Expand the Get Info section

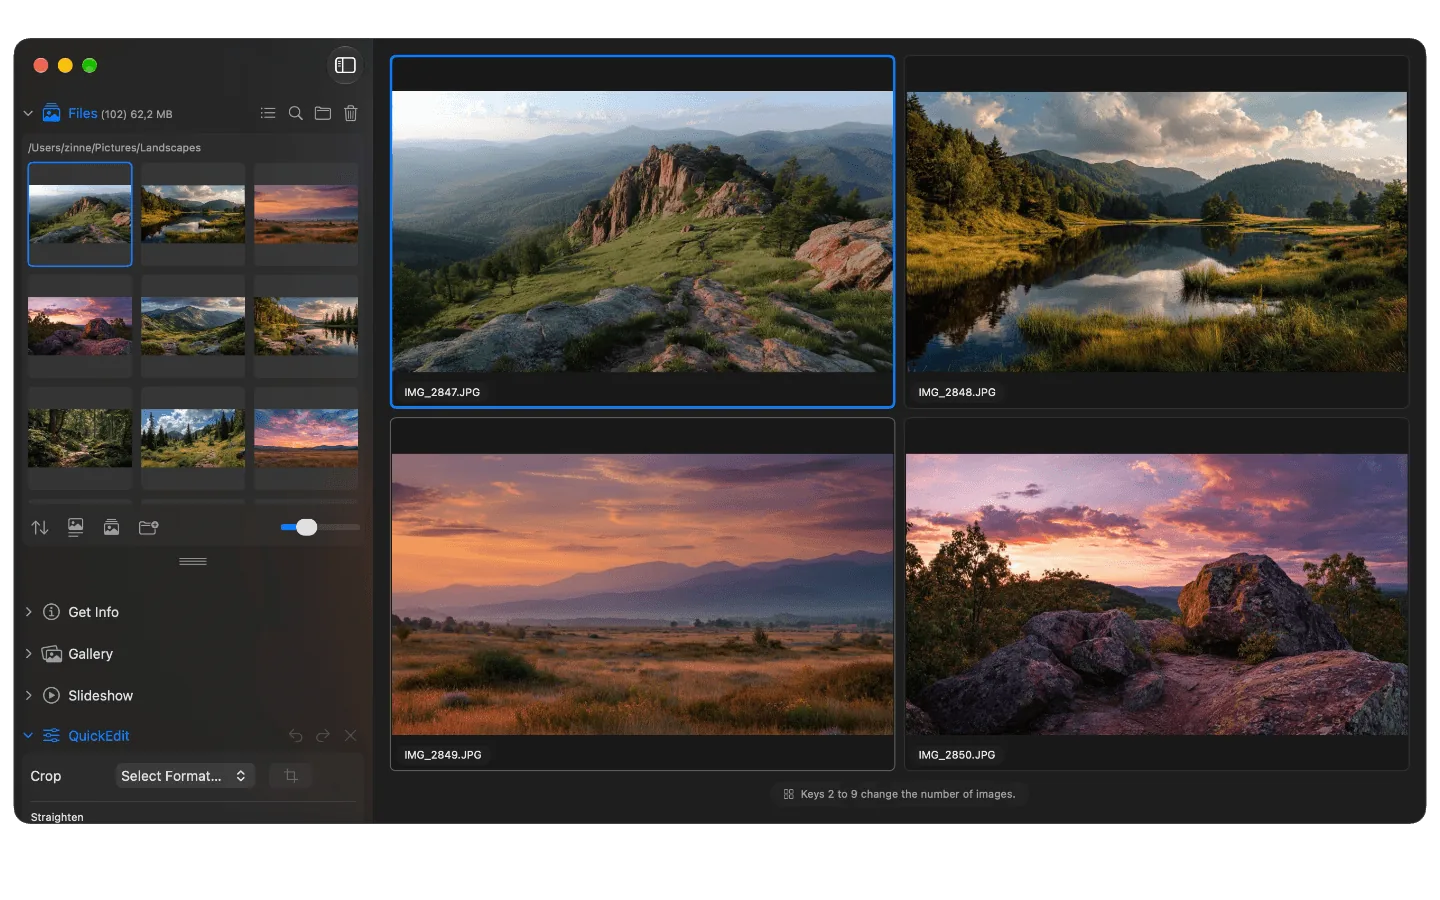pyautogui.click(x=28, y=612)
